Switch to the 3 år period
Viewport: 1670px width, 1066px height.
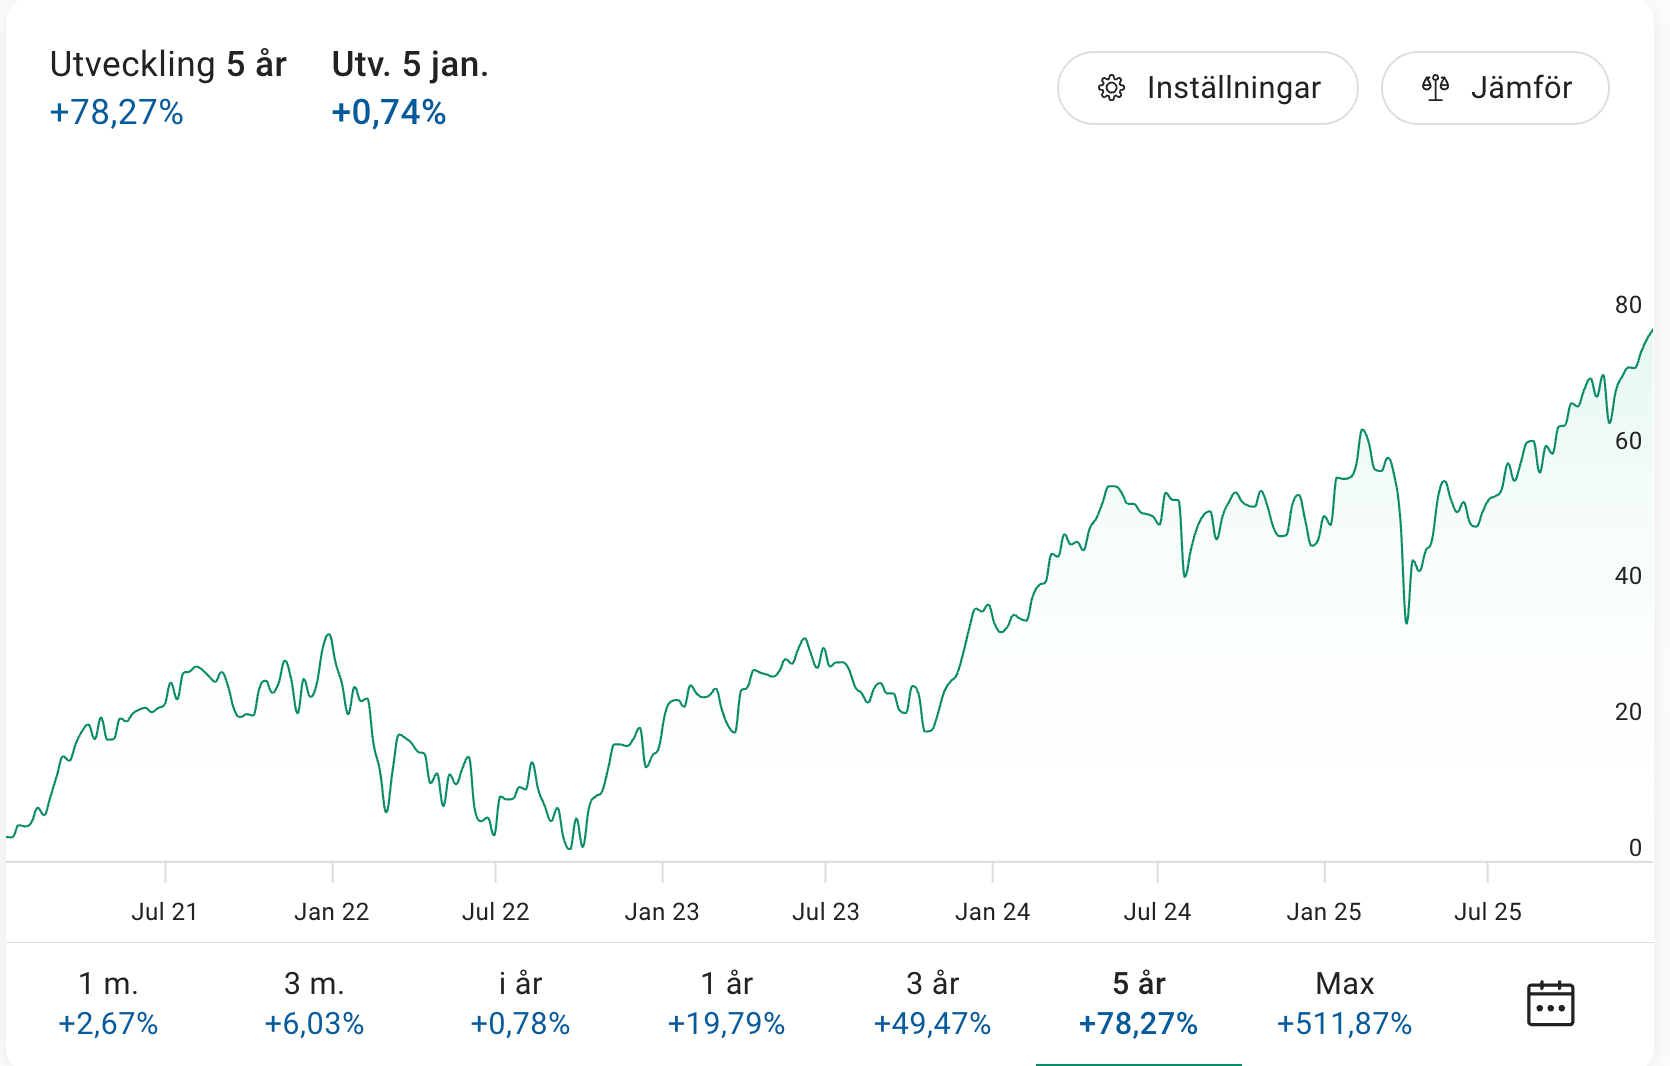pos(932,1003)
